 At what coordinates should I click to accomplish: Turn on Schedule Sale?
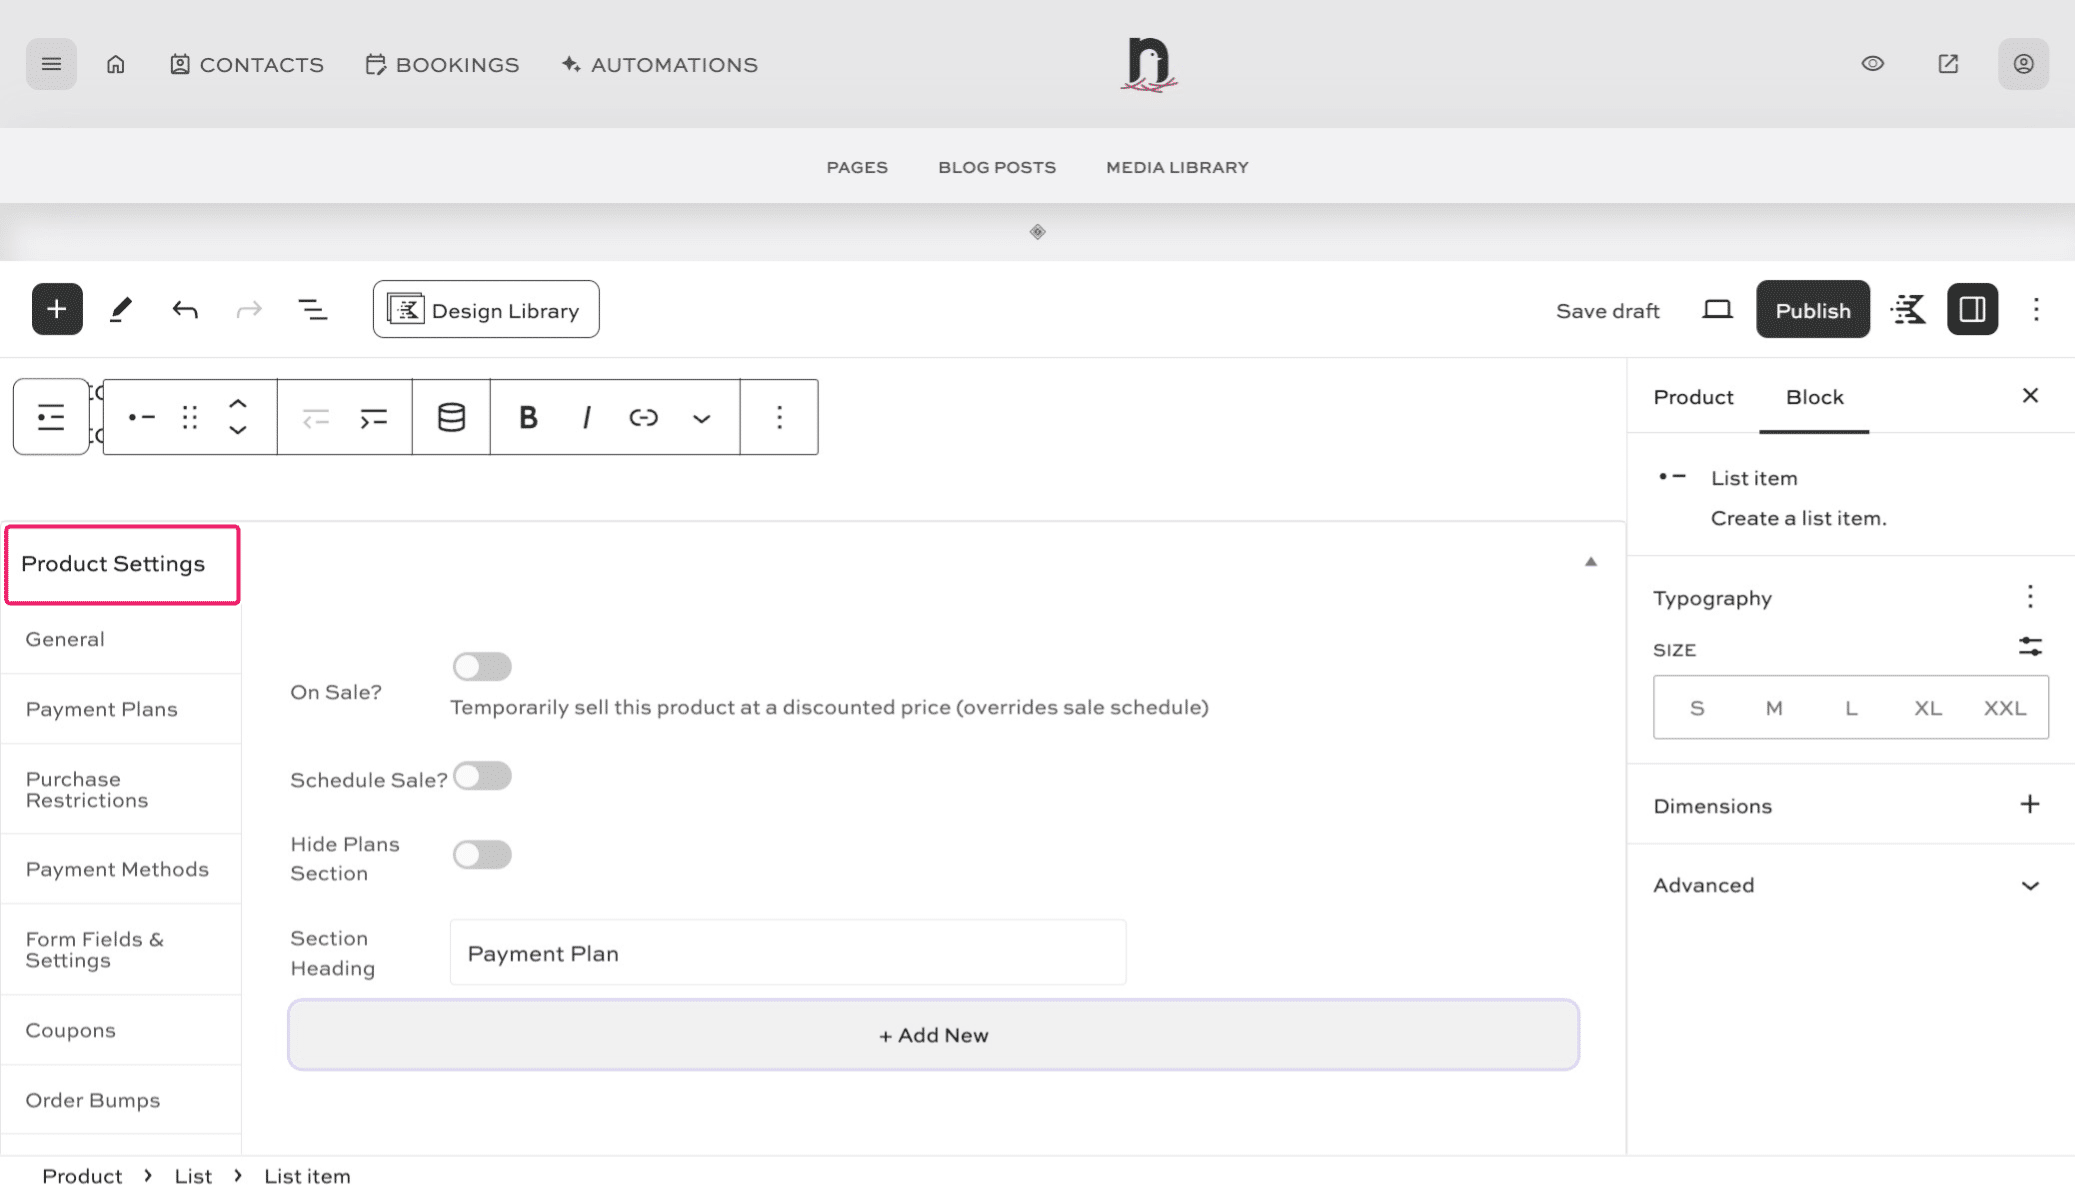(481, 776)
